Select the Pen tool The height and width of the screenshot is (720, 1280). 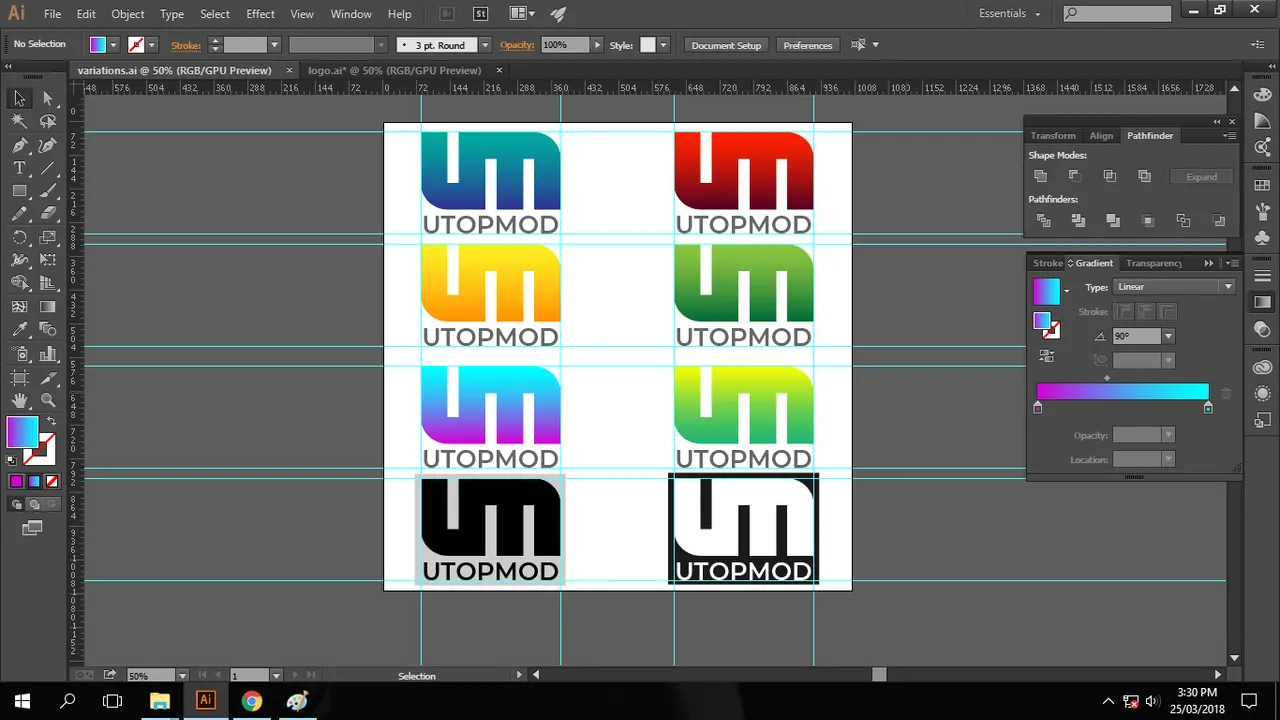tap(19, 145)
